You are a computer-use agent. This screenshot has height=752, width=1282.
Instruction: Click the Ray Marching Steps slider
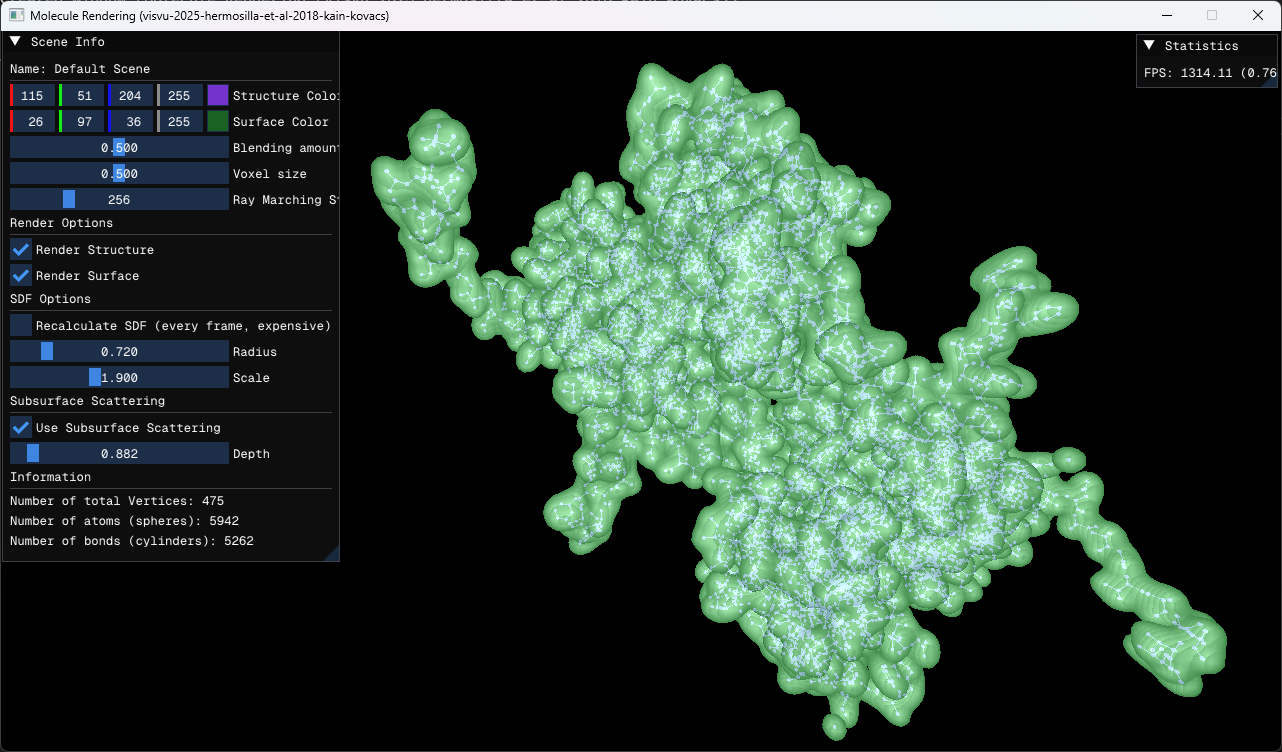click(x=119, y=200)
